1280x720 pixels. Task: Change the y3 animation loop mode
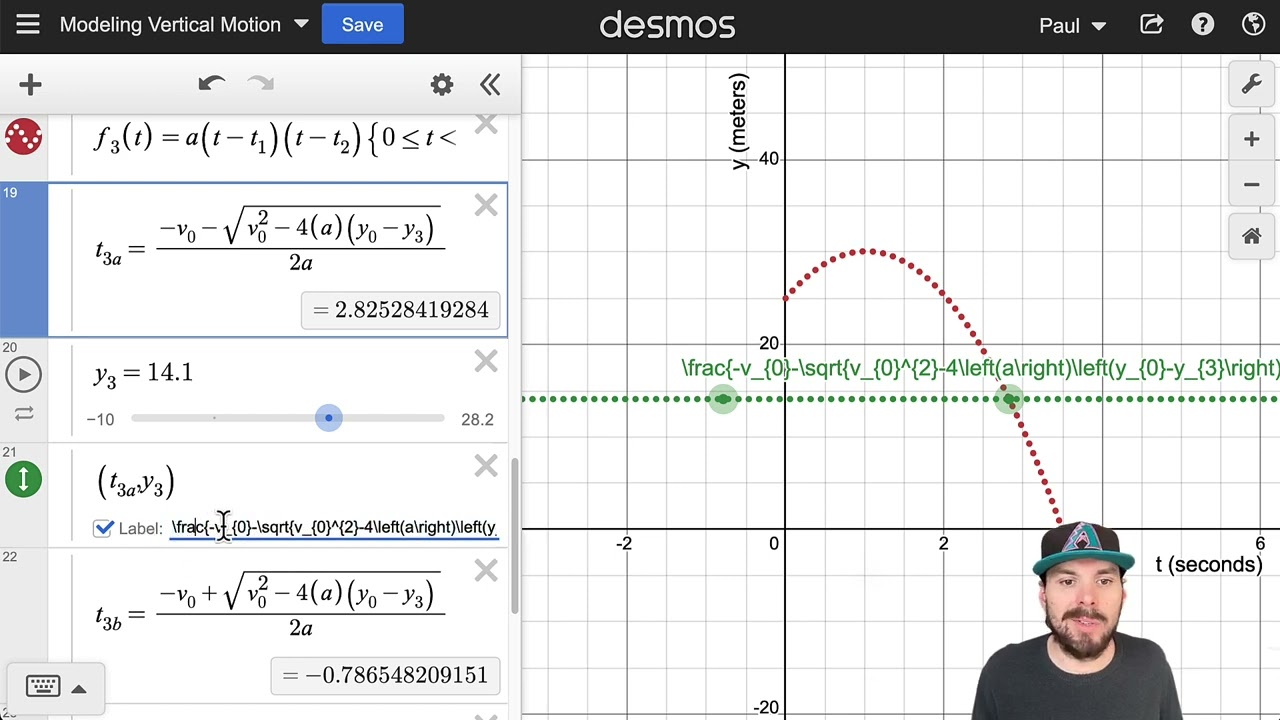(x=24, y=413)
